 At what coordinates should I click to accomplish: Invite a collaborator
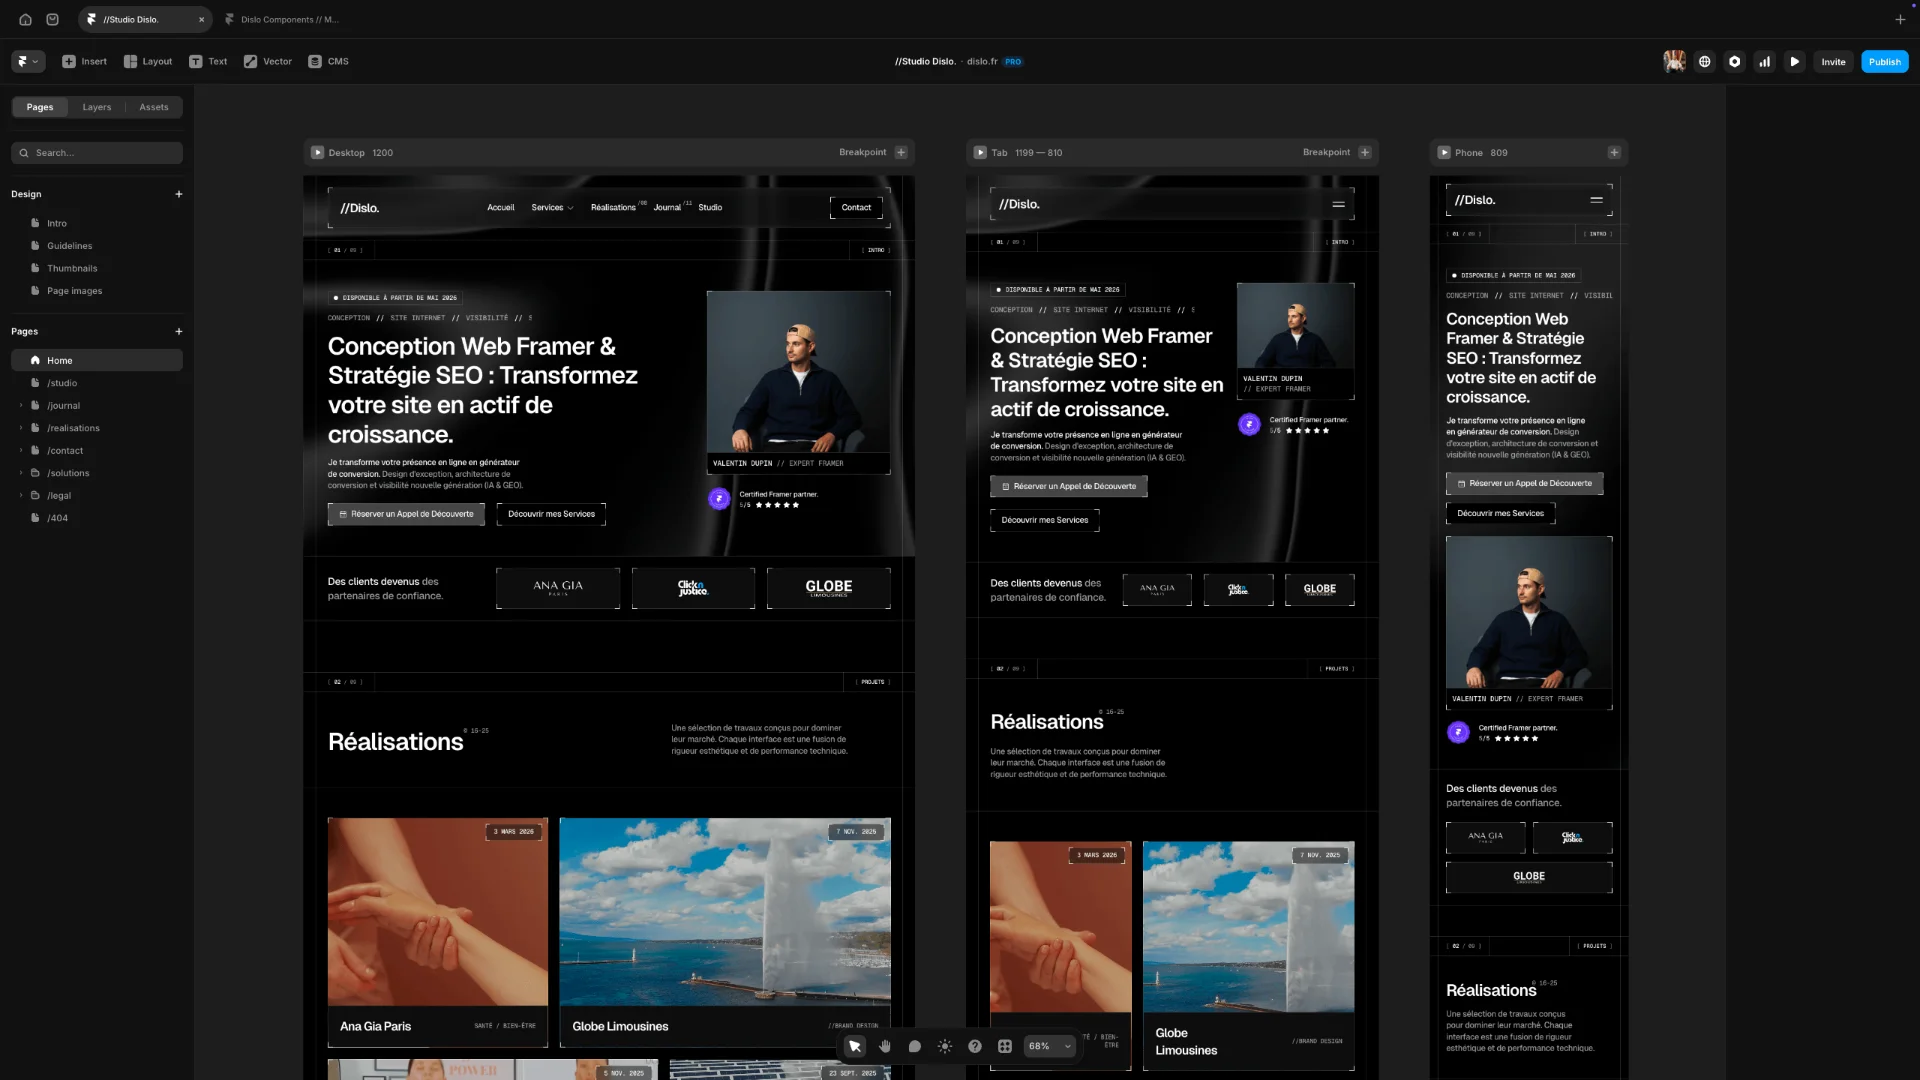click(1833, 61)
